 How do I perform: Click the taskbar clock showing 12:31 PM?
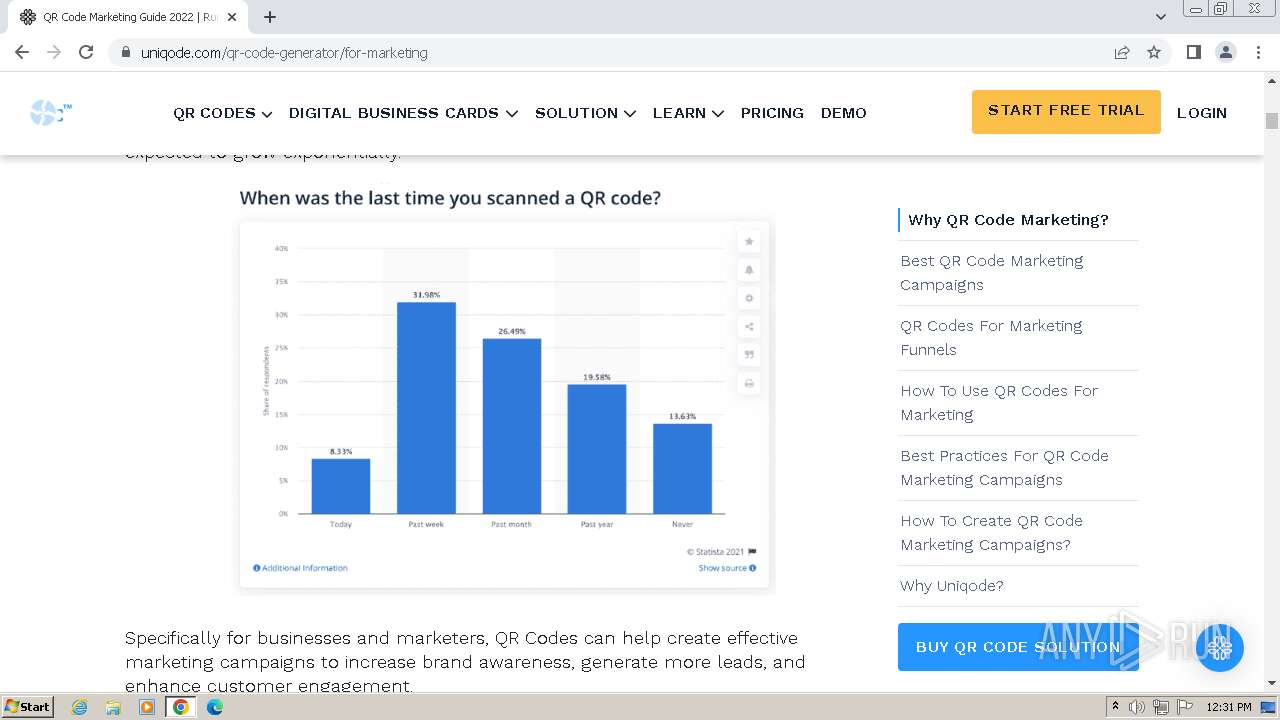(1229, 707)
